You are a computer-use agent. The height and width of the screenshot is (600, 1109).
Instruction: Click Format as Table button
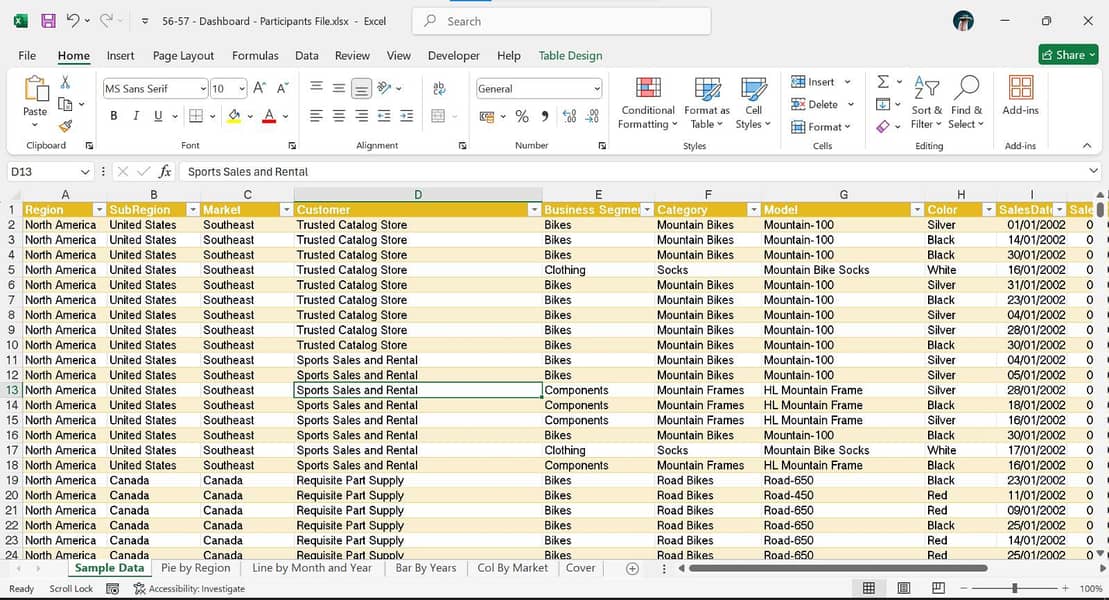point(707,103)
